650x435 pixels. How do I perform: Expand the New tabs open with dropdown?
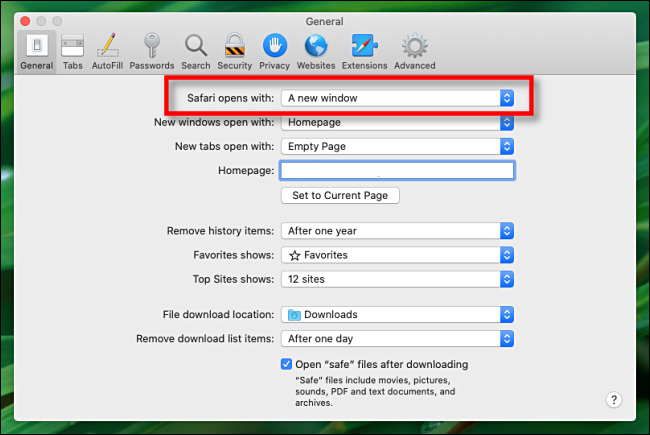coord(397,146)
